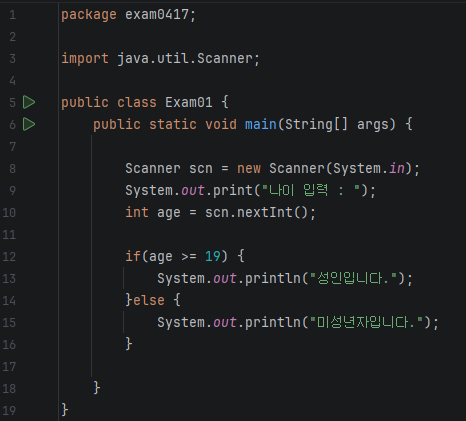Click the scn variable declaration on line 8
Image resolution: width=466 pixels, height=421 pixels.
click(x=201, y=169)
